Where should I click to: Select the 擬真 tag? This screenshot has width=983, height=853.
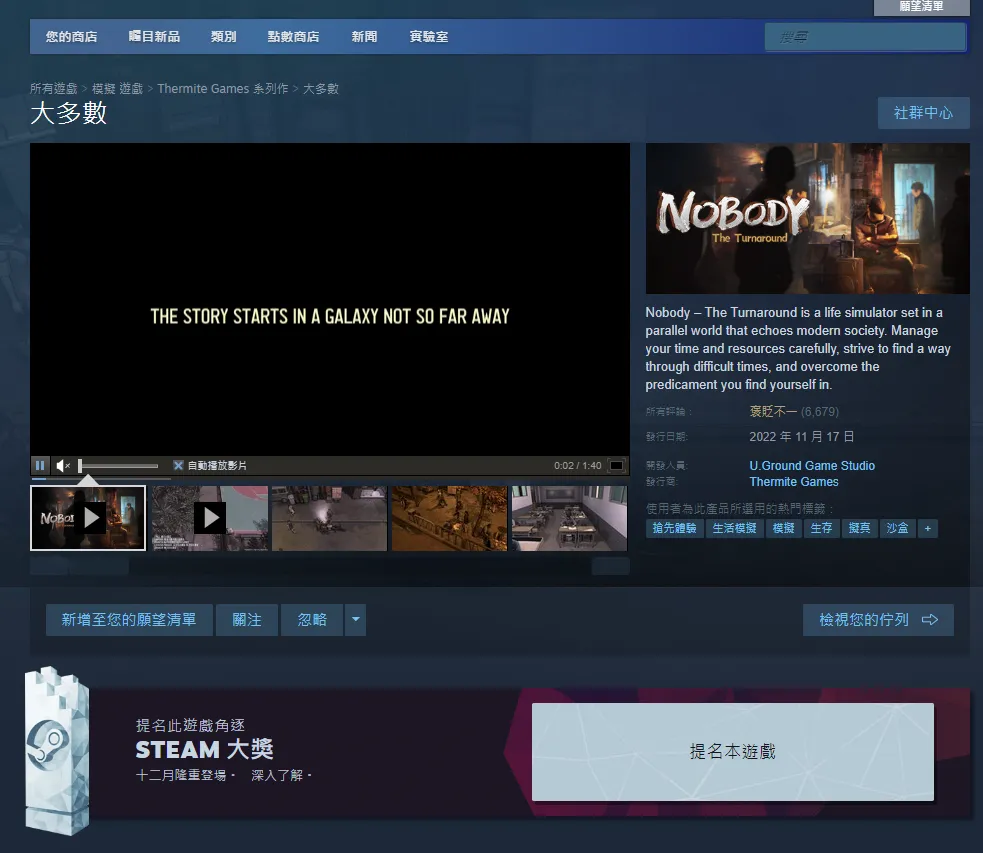coord(859,528)
